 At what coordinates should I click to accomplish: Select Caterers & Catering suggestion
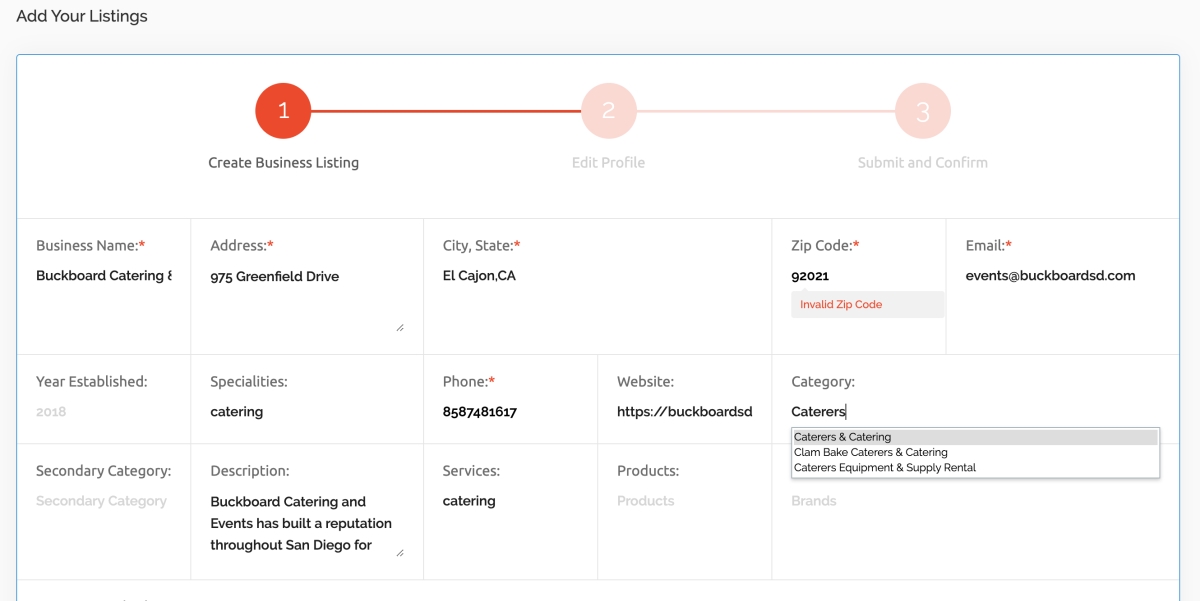975,437
